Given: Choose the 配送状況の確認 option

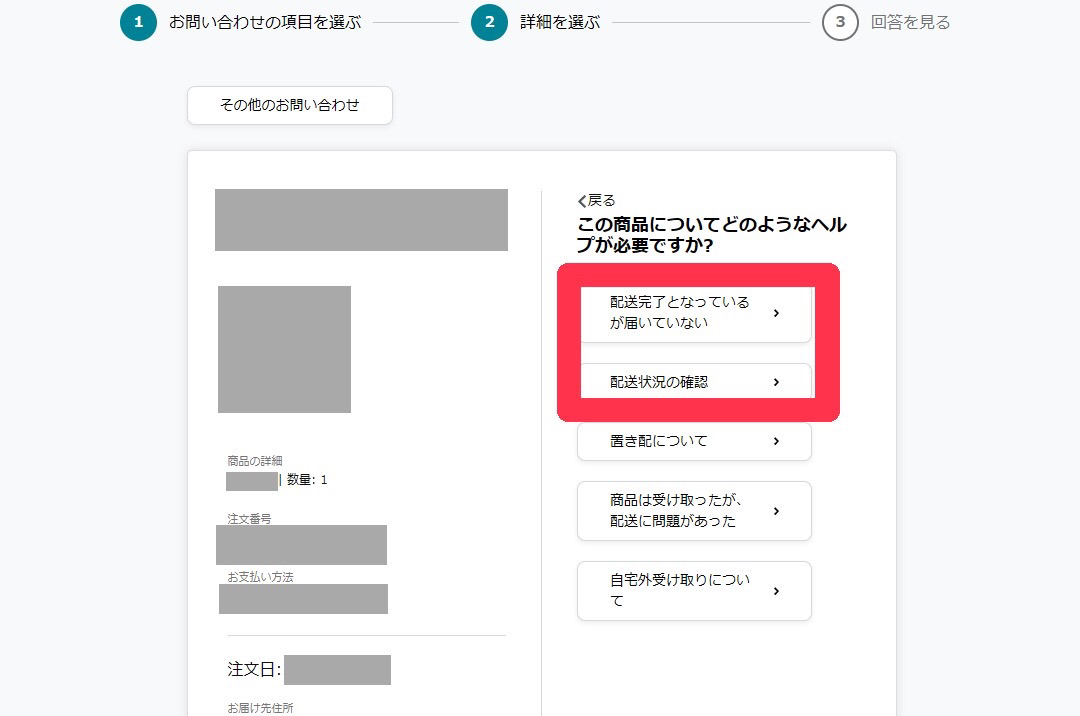Looking at the screenshot, I should [660, 382].
